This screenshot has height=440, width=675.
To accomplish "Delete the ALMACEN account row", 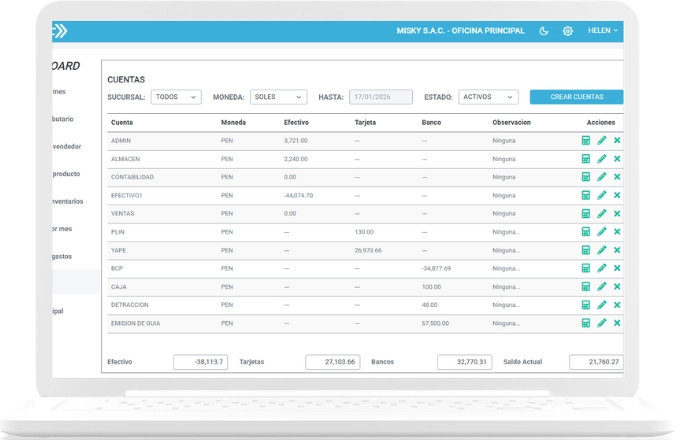I will (617, 159).
